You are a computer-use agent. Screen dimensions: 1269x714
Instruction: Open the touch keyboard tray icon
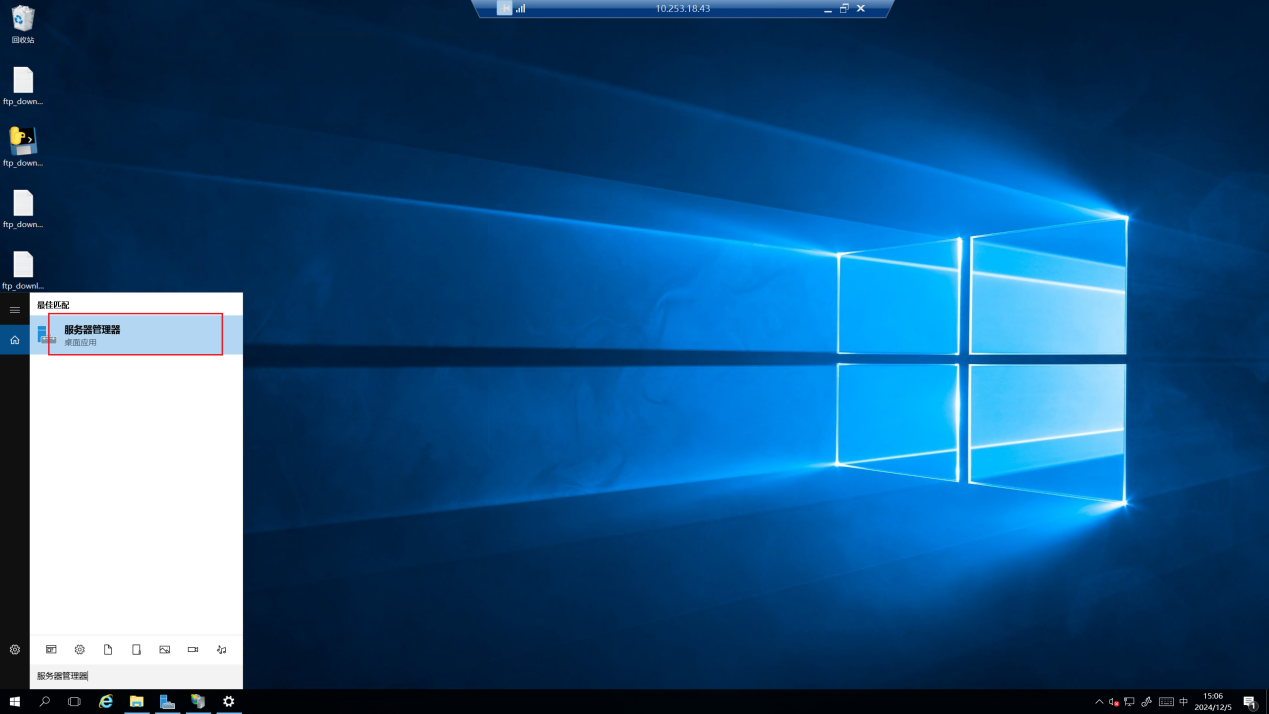[x=1166, y=702]
